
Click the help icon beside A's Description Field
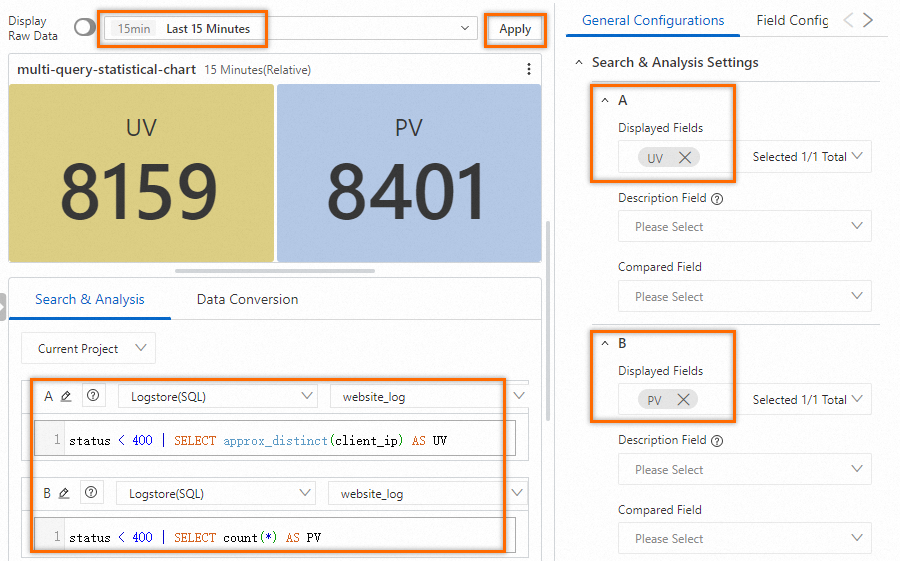point(717,199)
